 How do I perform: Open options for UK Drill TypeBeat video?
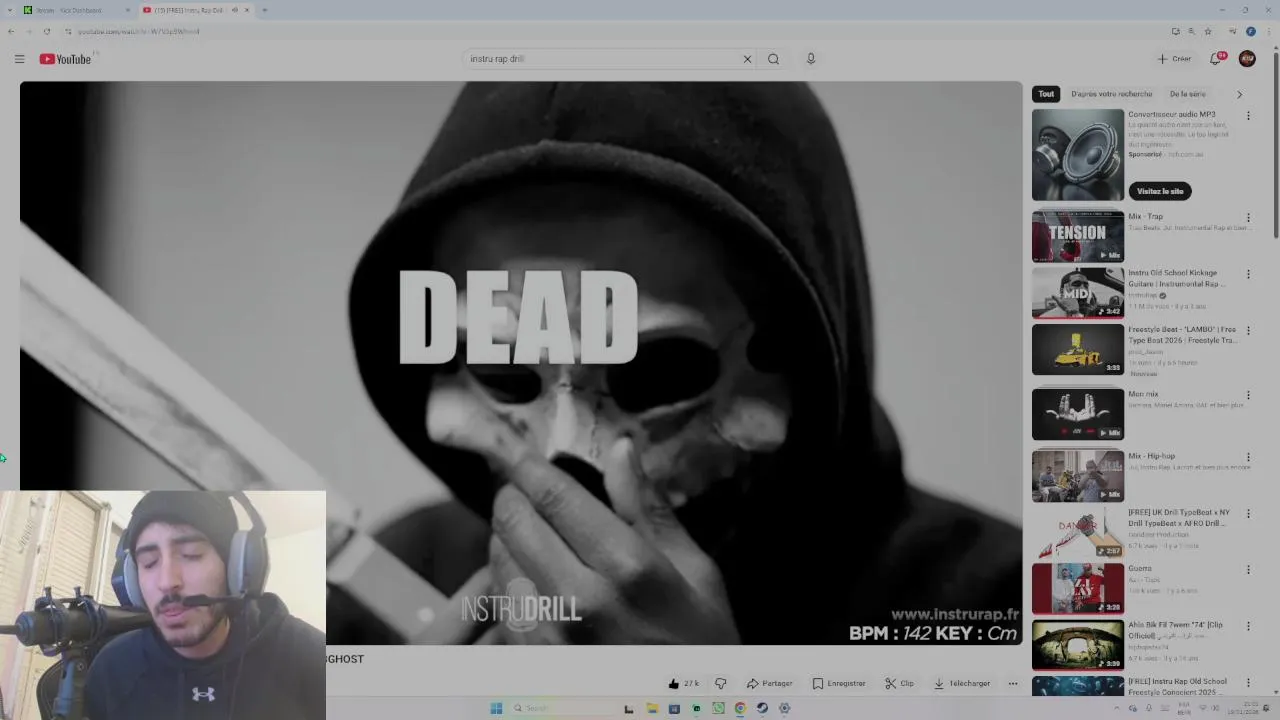(x=1248, y=513)
